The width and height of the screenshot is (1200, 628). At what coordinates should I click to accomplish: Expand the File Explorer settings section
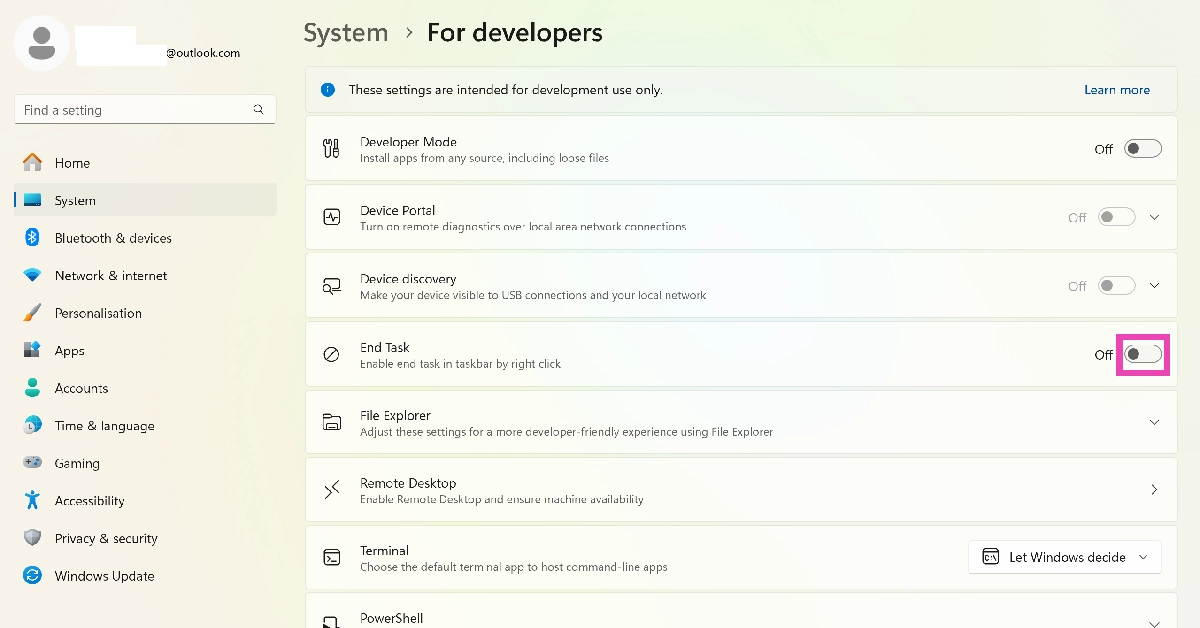pos(1154,422)
